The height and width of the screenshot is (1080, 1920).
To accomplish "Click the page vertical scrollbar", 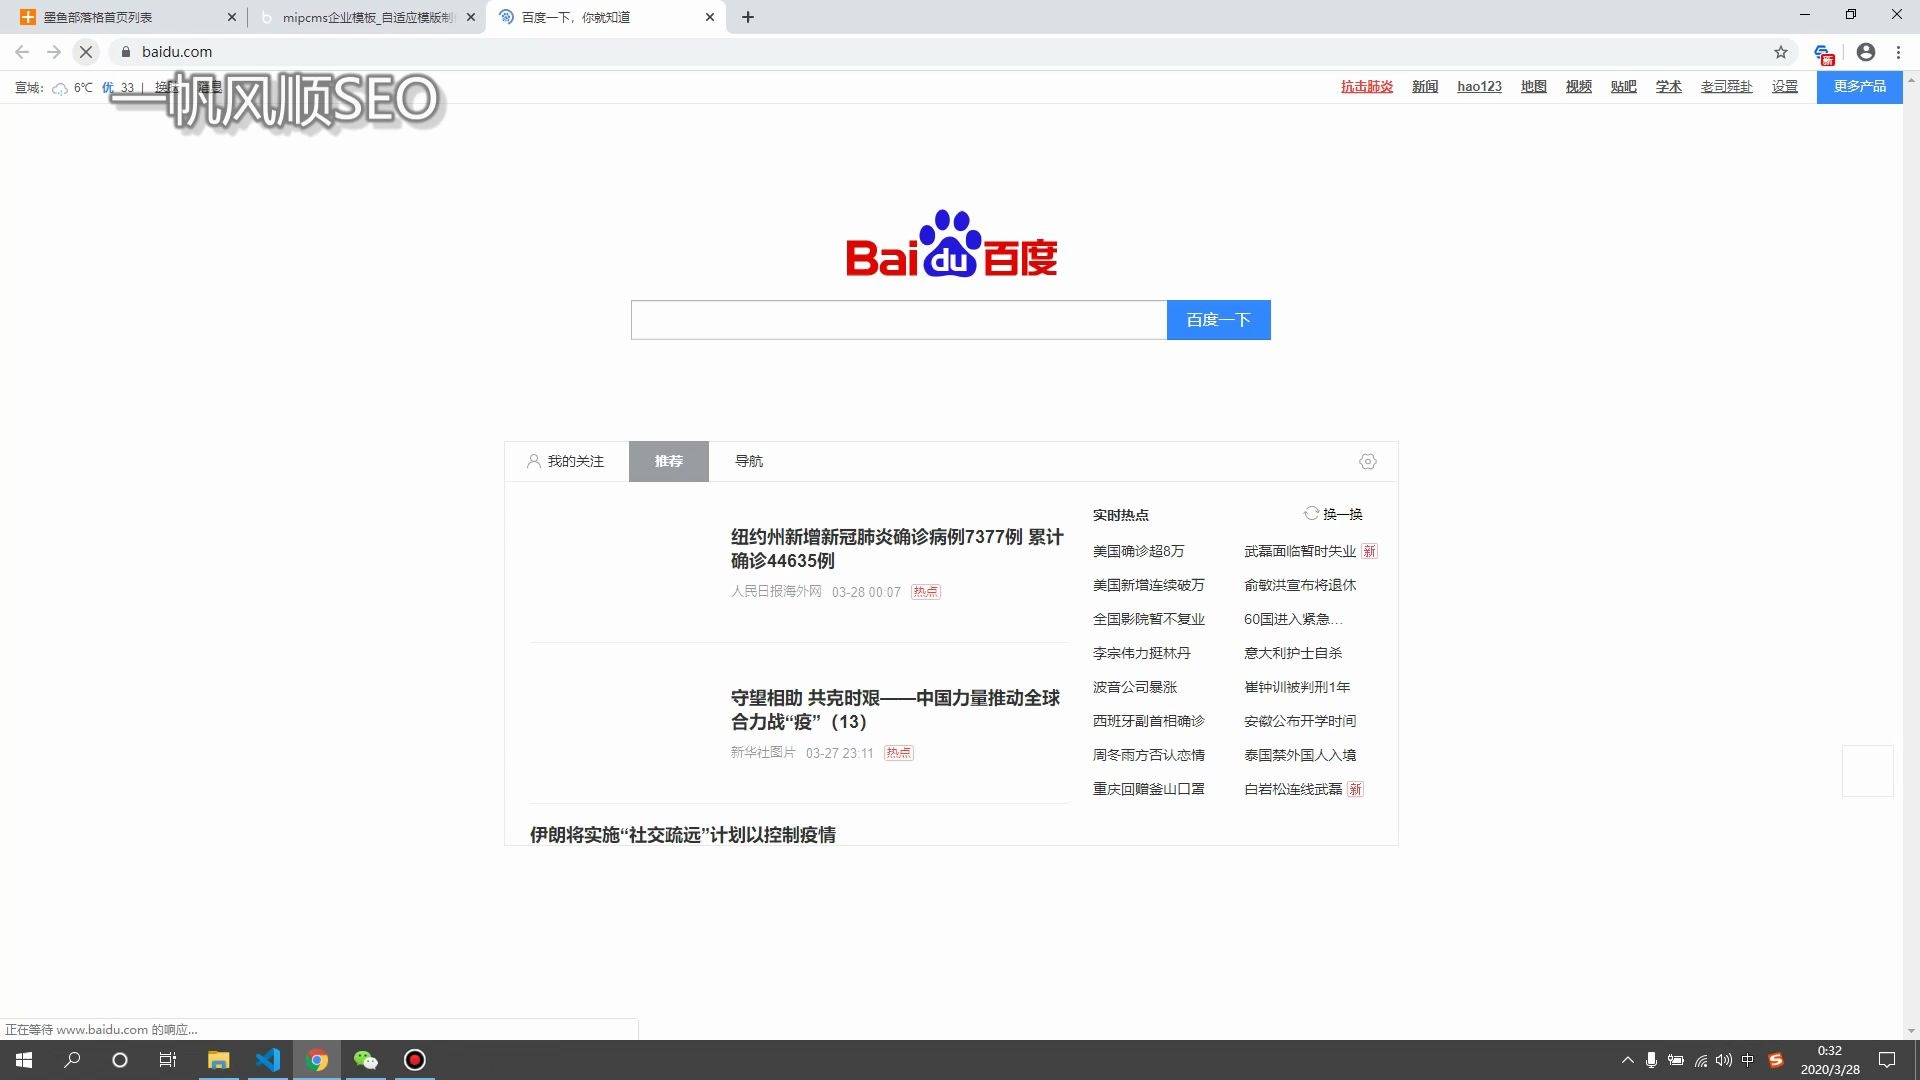I will 1911,555.
